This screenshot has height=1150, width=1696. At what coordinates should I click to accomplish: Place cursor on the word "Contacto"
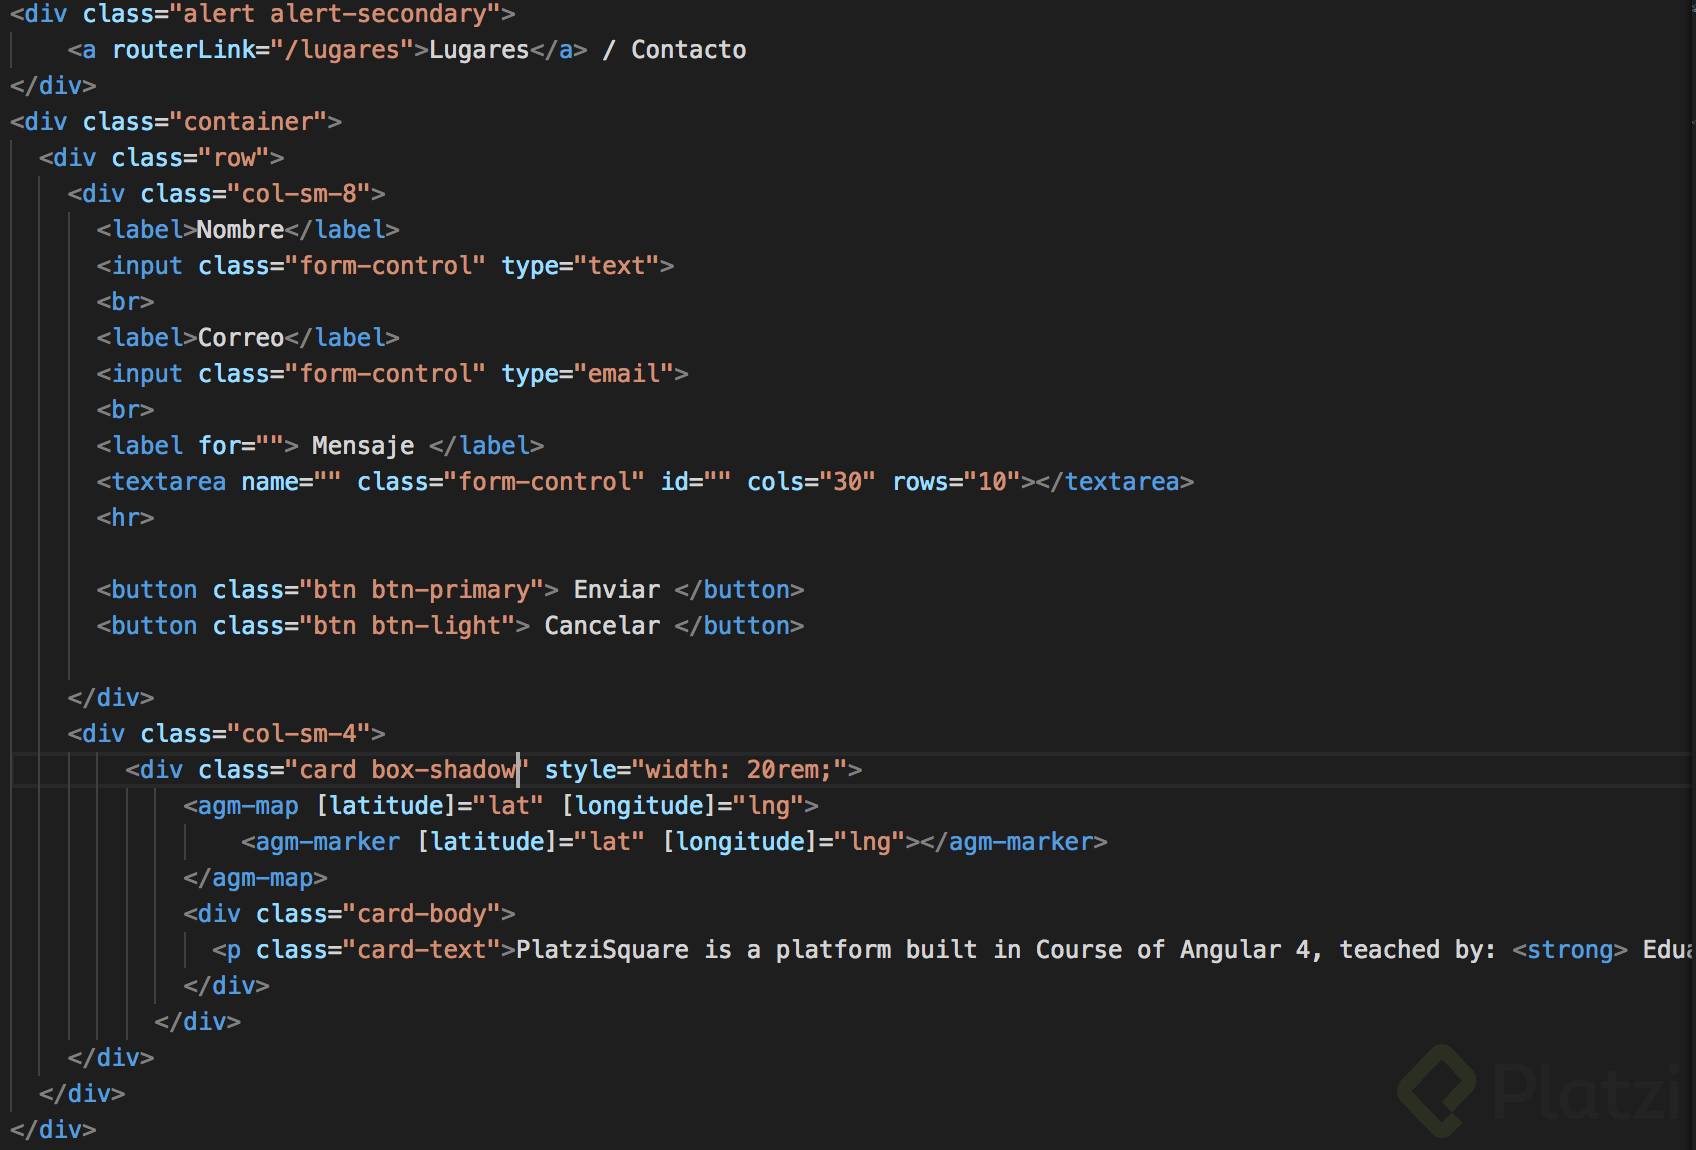click(688, 50)
